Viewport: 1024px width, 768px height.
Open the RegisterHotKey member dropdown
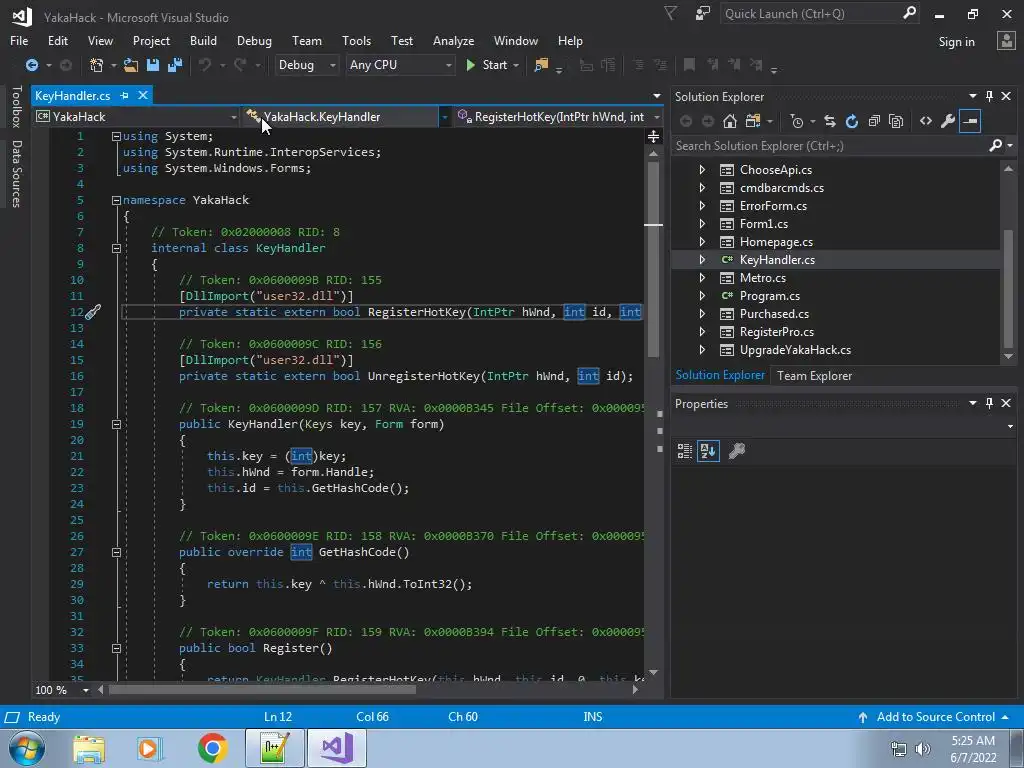(558, 117)
